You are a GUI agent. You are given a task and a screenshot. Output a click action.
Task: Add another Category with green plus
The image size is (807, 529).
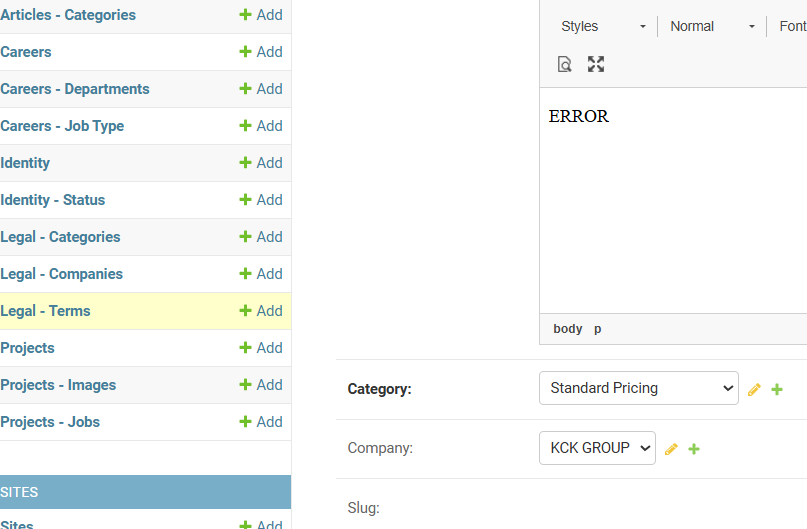(777, 389)
